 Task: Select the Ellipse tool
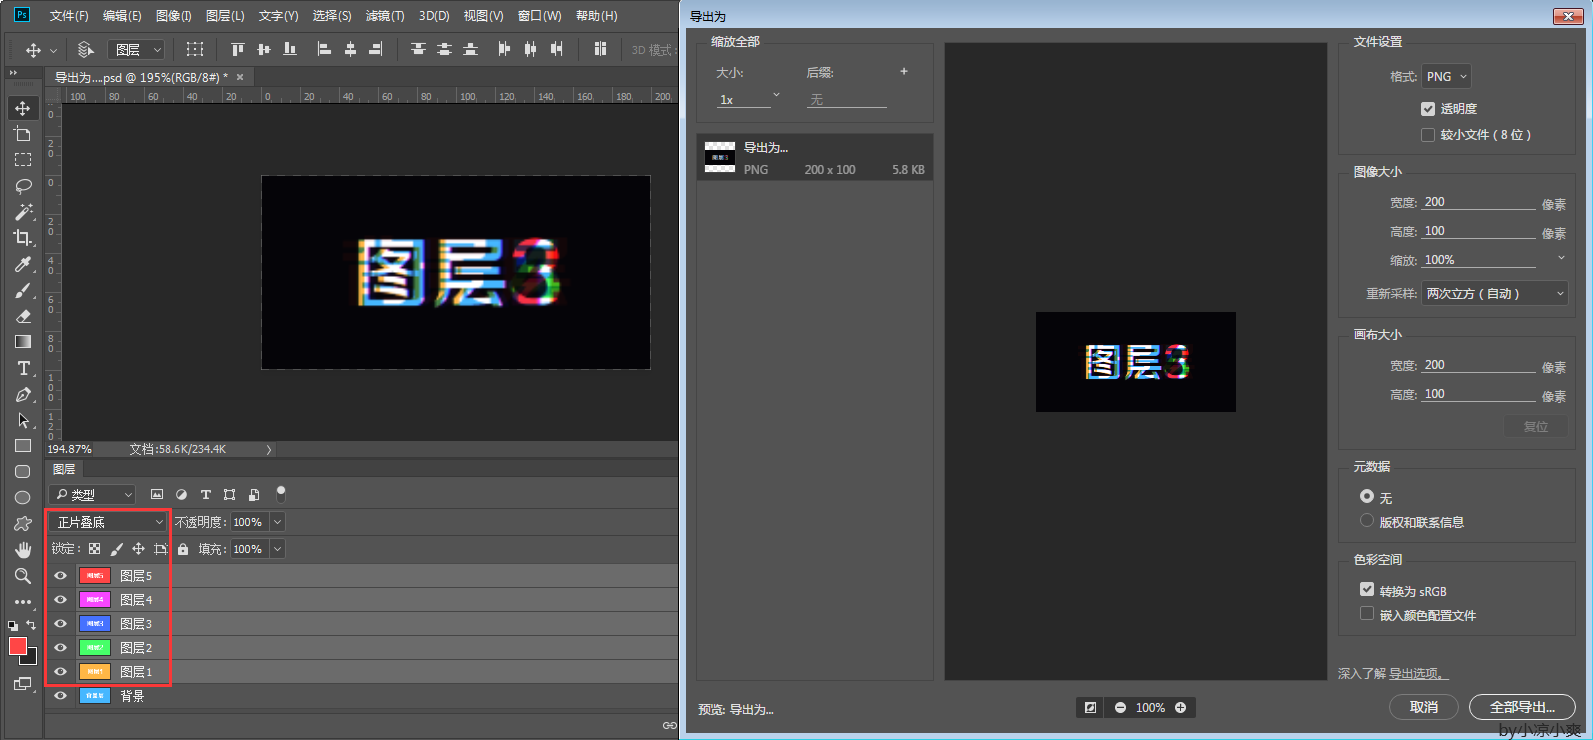point(23,498)
